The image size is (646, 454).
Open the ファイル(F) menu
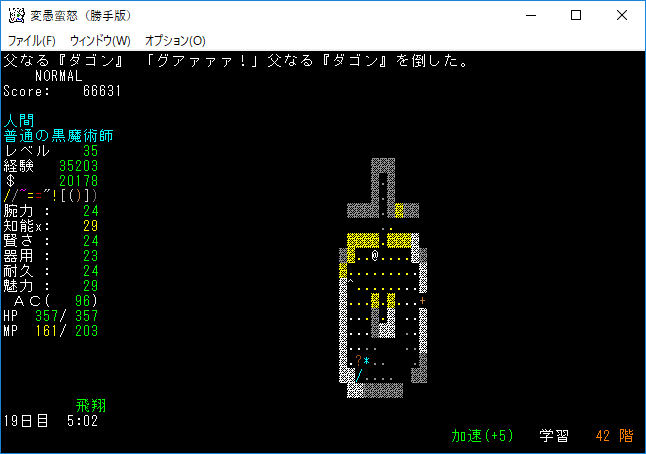pyautogui.click(x=32, y=41)
